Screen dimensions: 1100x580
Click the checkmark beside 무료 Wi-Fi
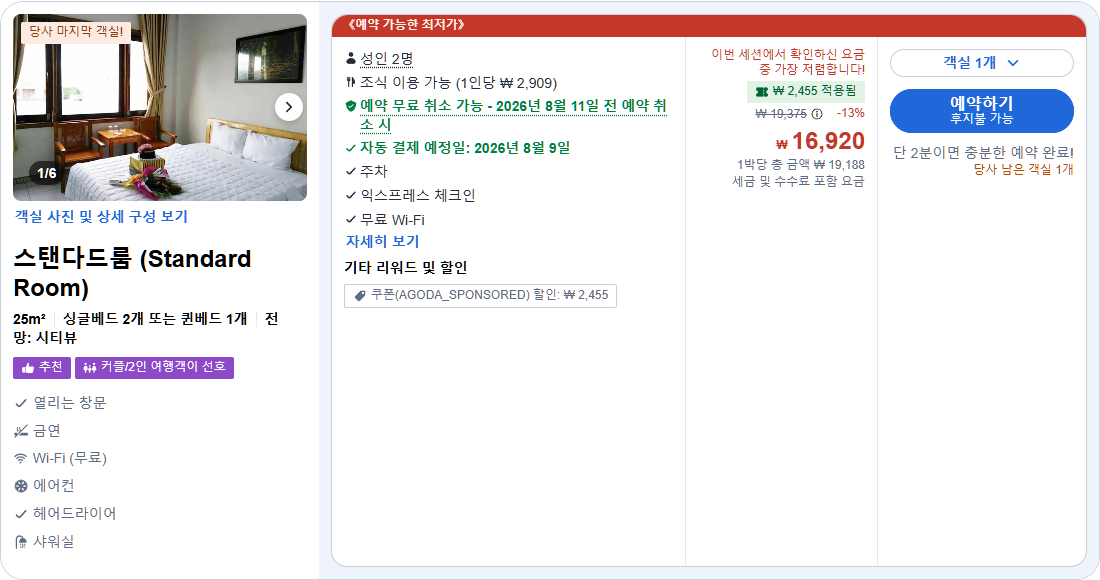(x=351, y=220)
